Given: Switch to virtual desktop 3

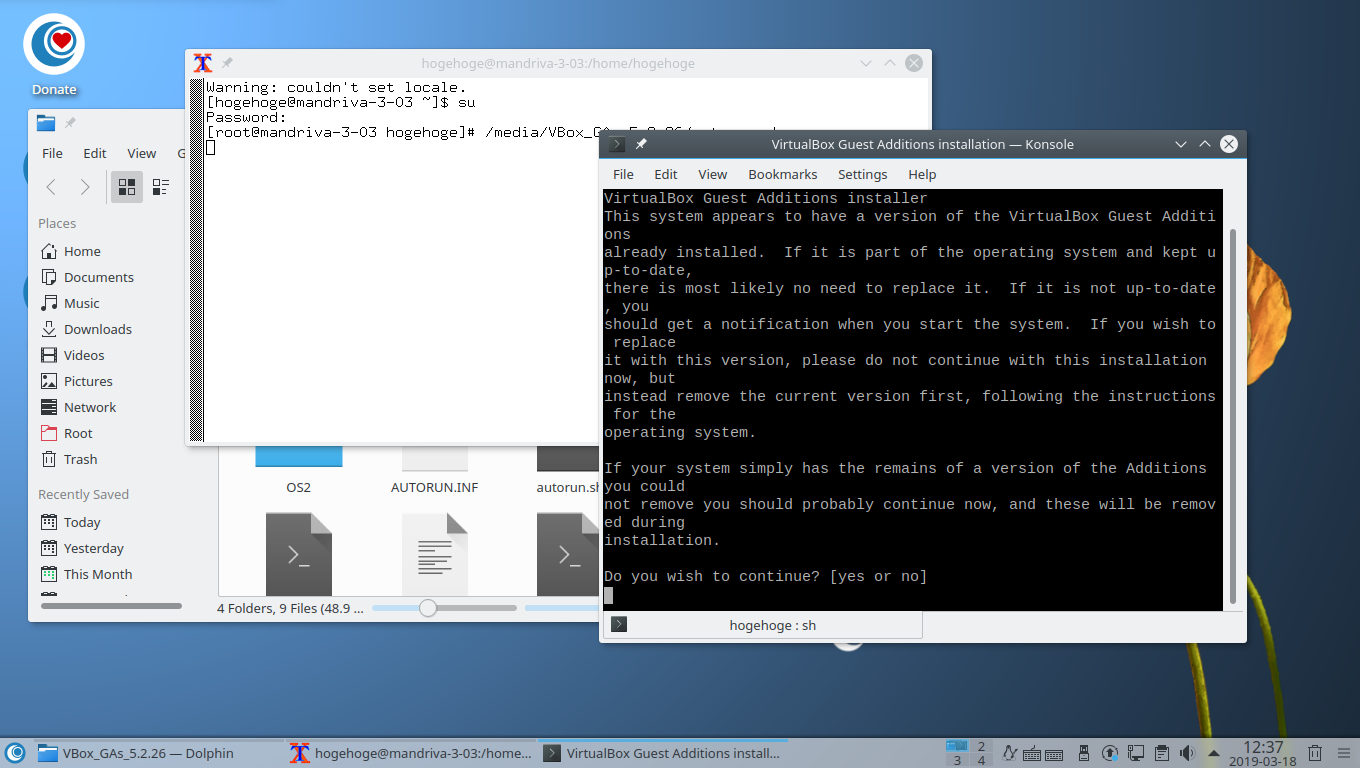Looking at the screenshot, I should [957, 760].
